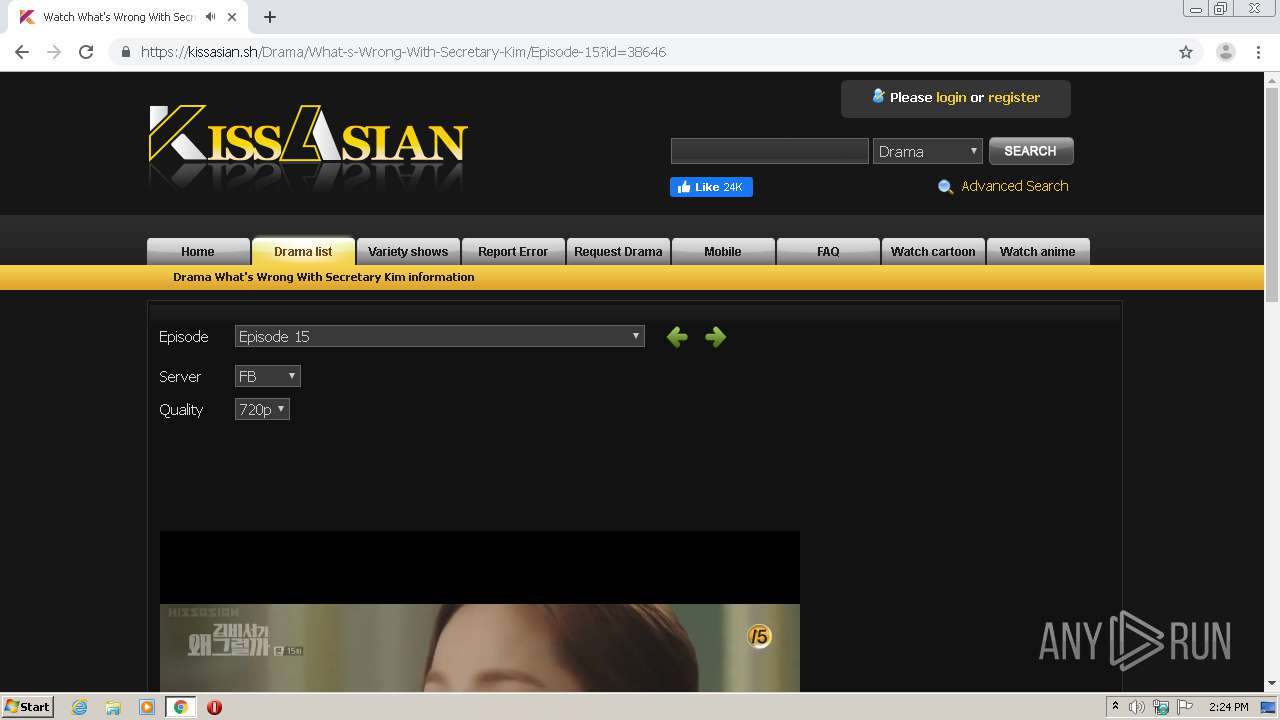This screenshot has width=1280, height=720.
Task: Click the taskbar clock 2:24 PM
Action: [x=1228, y=707]
